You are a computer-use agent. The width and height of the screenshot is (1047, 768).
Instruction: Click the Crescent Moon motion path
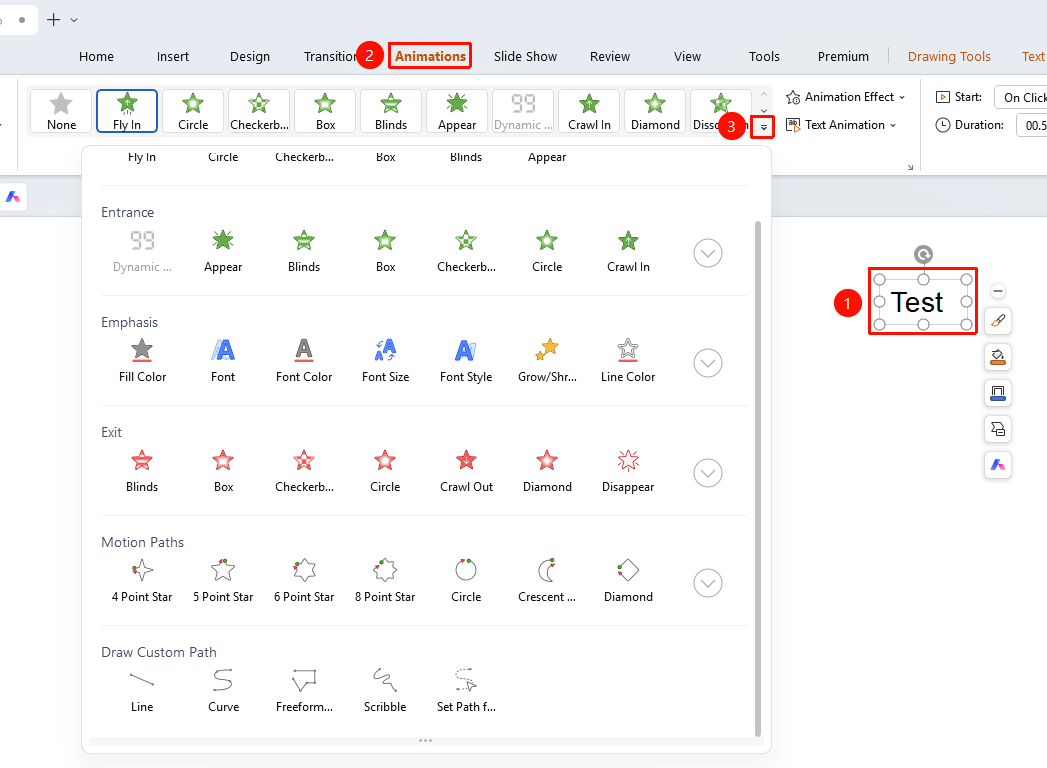coord(547,581)
